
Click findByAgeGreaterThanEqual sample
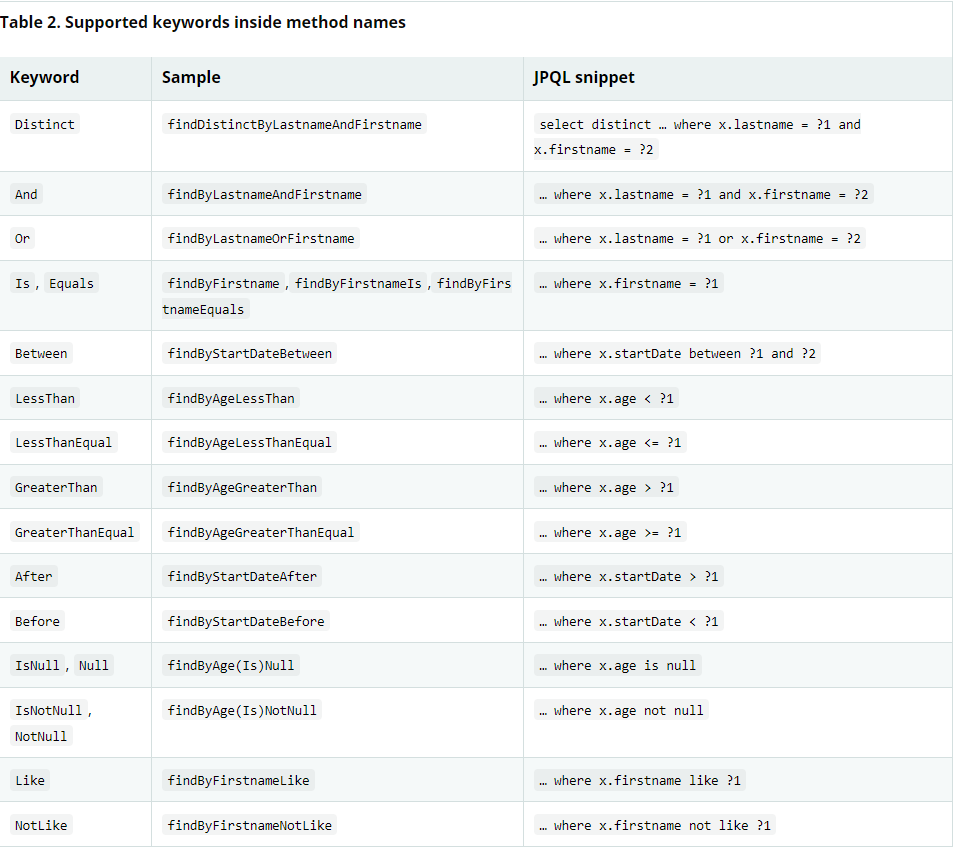tap(261, 532)
